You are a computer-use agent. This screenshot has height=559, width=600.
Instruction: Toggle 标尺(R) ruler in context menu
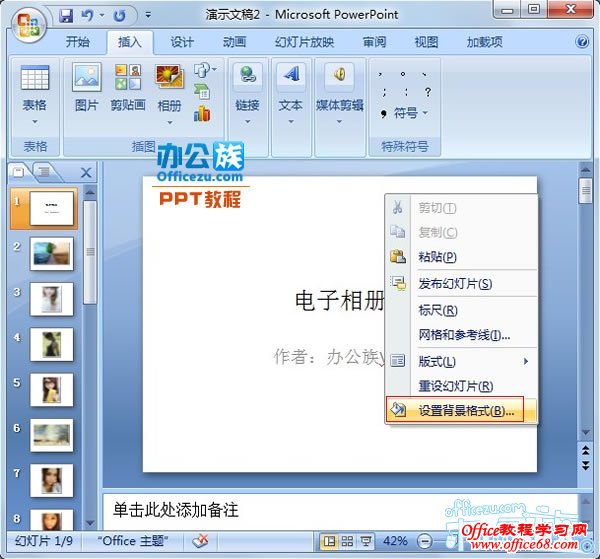pyautogui.click(x=461, y=310)
